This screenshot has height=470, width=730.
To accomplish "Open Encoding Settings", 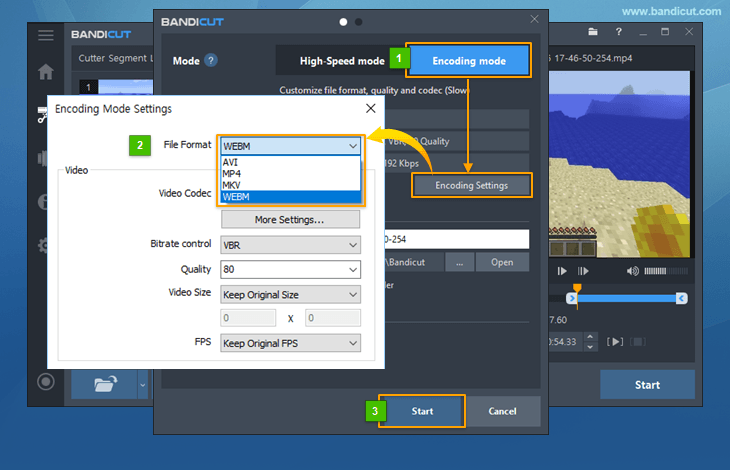I will (472, 185).
